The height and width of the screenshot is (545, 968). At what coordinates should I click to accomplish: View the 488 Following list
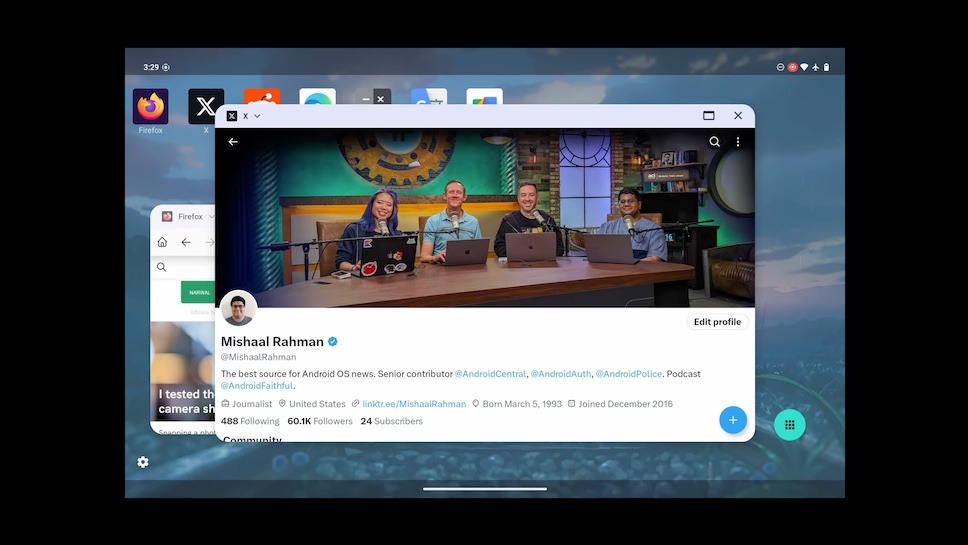[x=250, y=421]
